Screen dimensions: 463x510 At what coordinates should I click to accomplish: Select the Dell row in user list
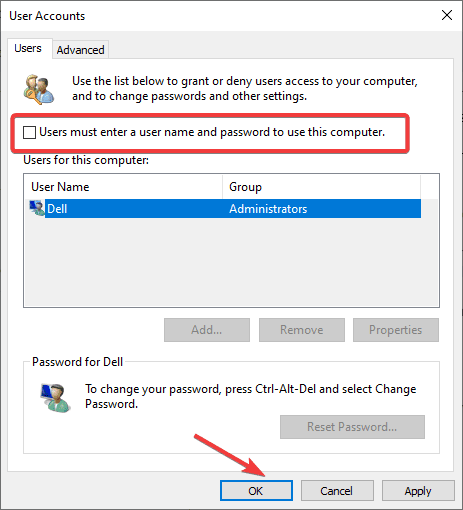click(225, 209)
